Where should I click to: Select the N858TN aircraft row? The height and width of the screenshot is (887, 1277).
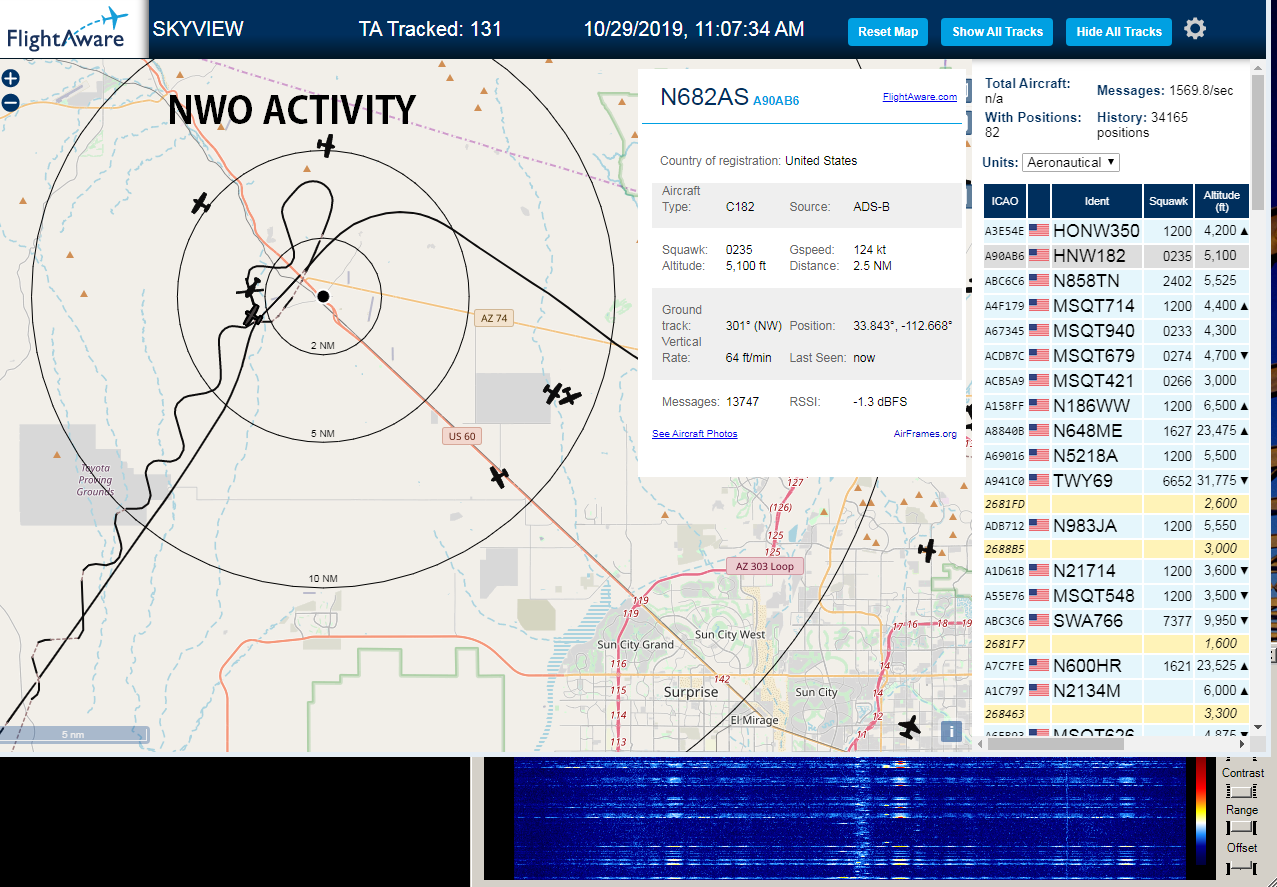pos(1116,281)
